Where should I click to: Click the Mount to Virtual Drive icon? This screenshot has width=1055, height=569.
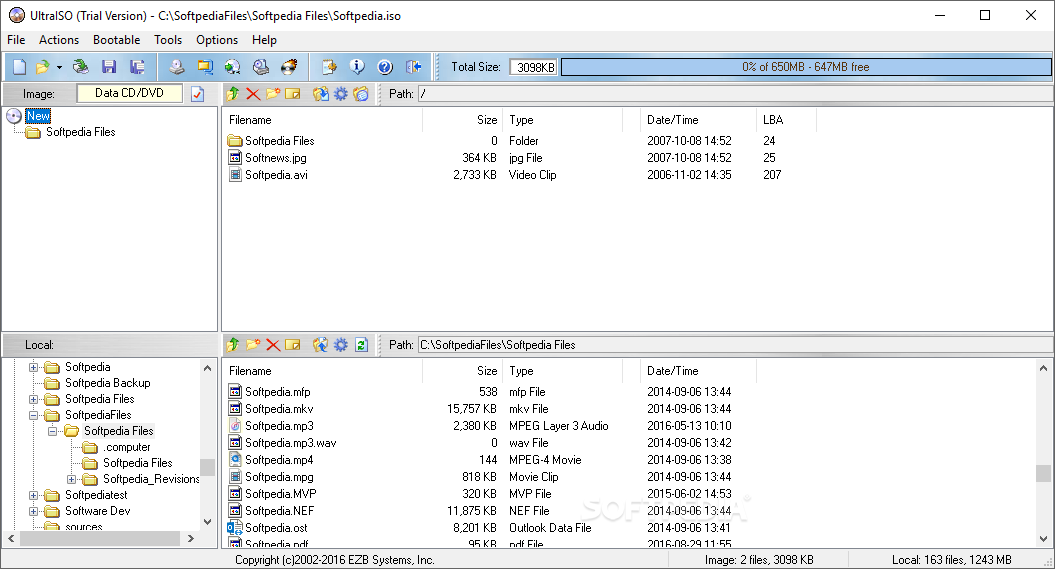[261, 67]
